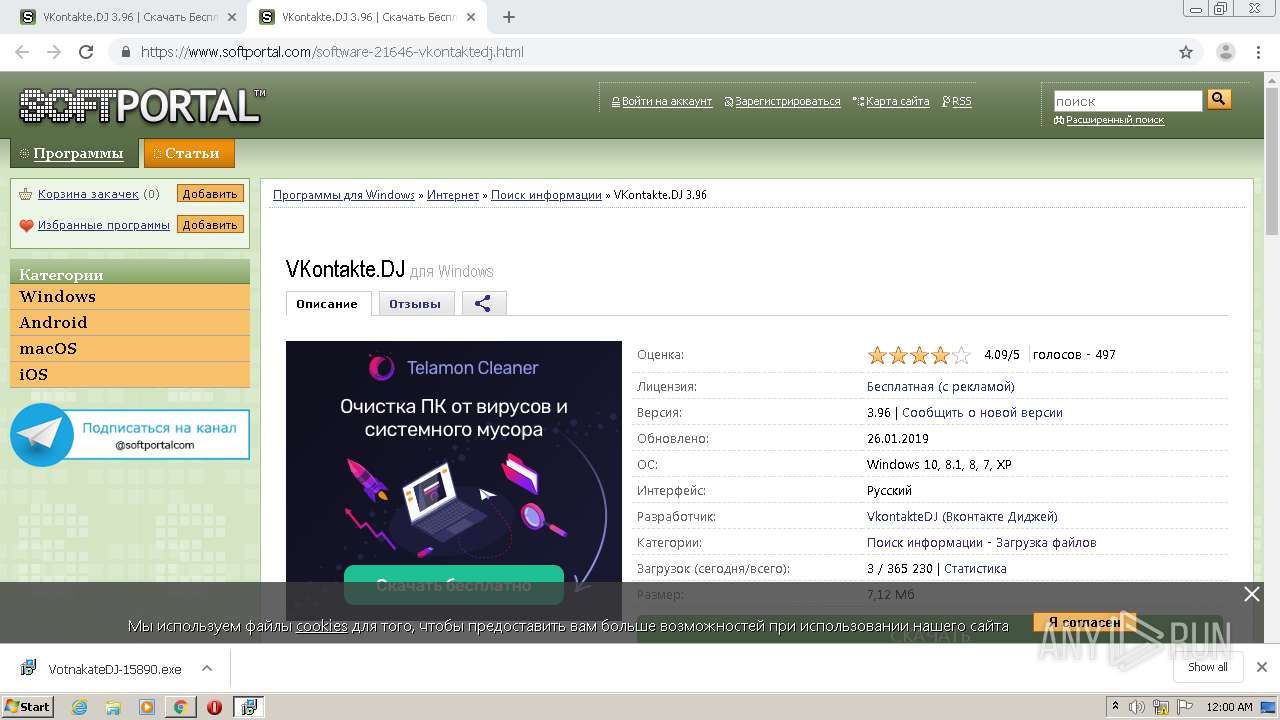Open the Windows Start menu
This screenshot has height=720, width=1280.
[x=28, y=706]
